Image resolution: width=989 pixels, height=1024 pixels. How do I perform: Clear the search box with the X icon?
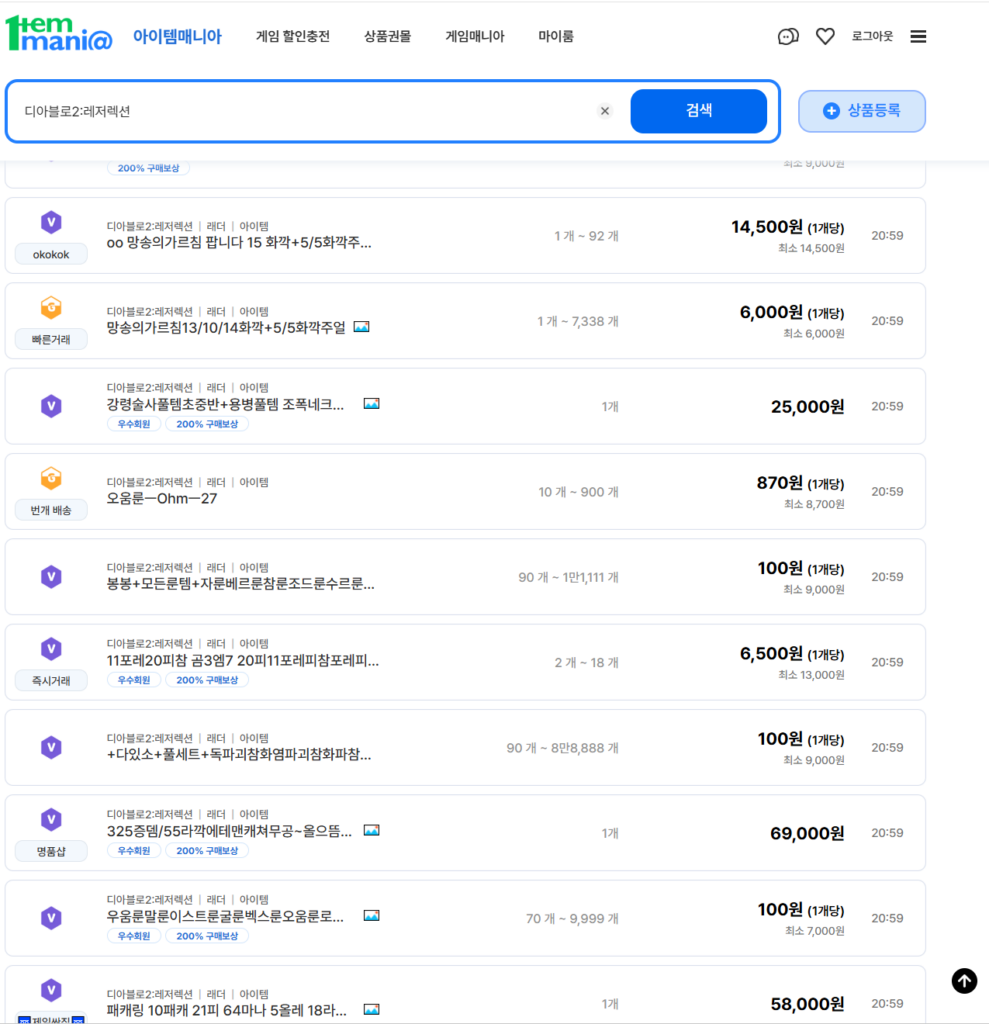[605, 111]
